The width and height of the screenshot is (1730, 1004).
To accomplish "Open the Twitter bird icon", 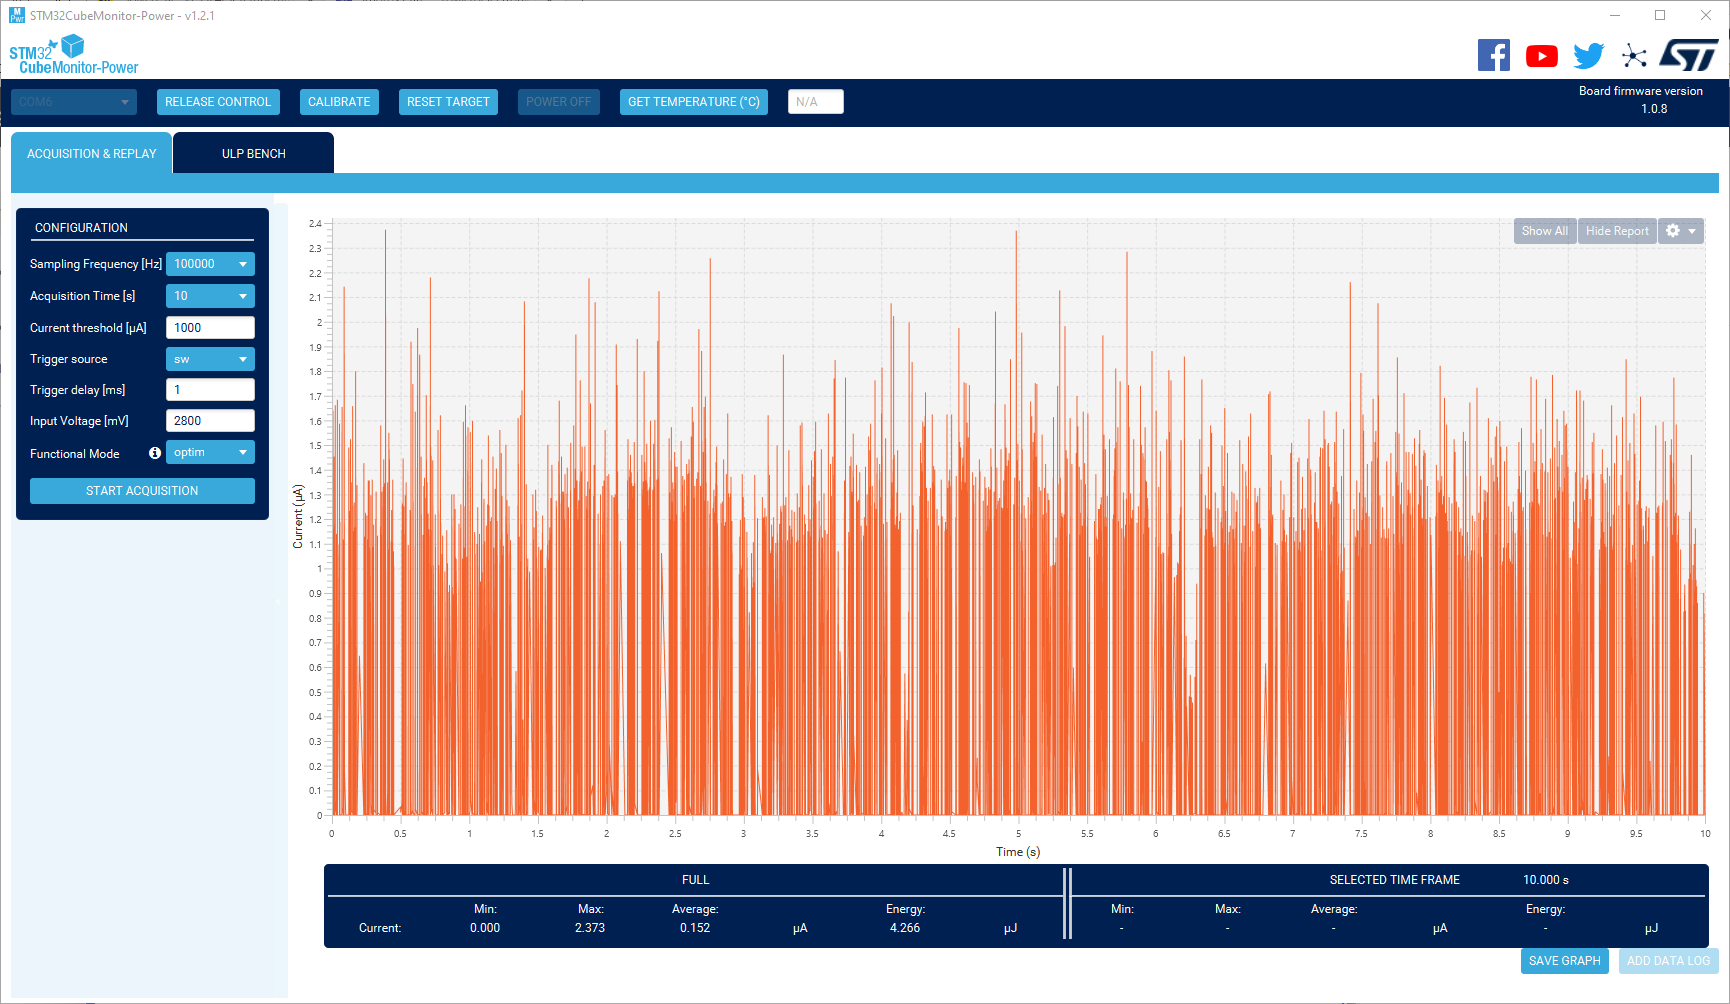I will tap(1588, 56).
